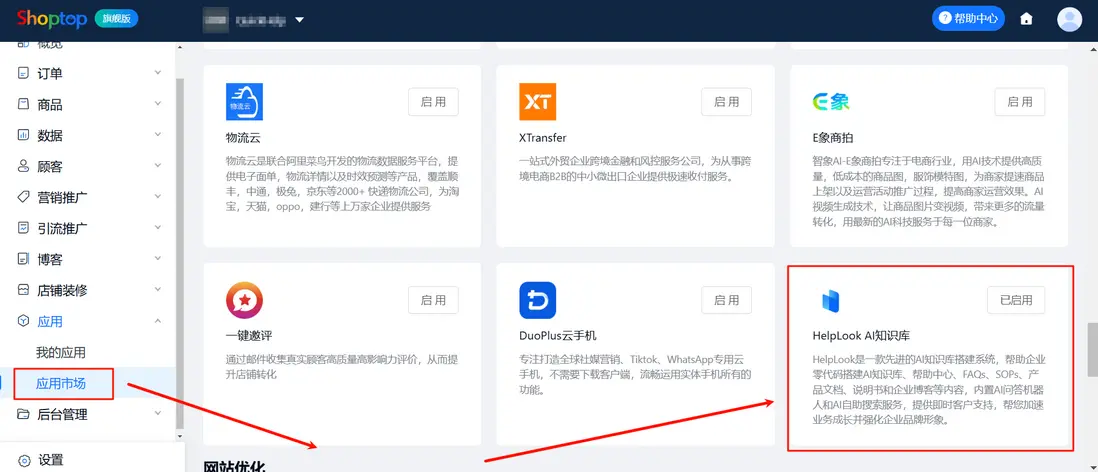The width and height of the screenshot is (1098, 472).
Task: Click the E象商拍 card title
Action: (x=833, y=137)
